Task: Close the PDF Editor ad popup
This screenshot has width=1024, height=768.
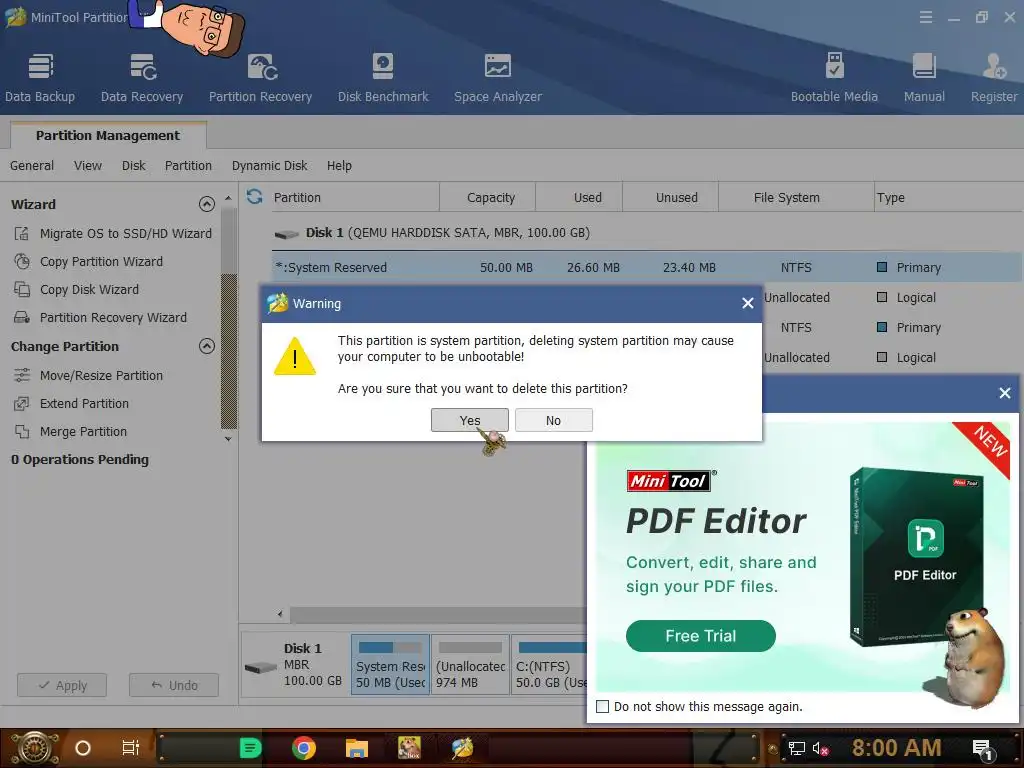Action: 1004,393
